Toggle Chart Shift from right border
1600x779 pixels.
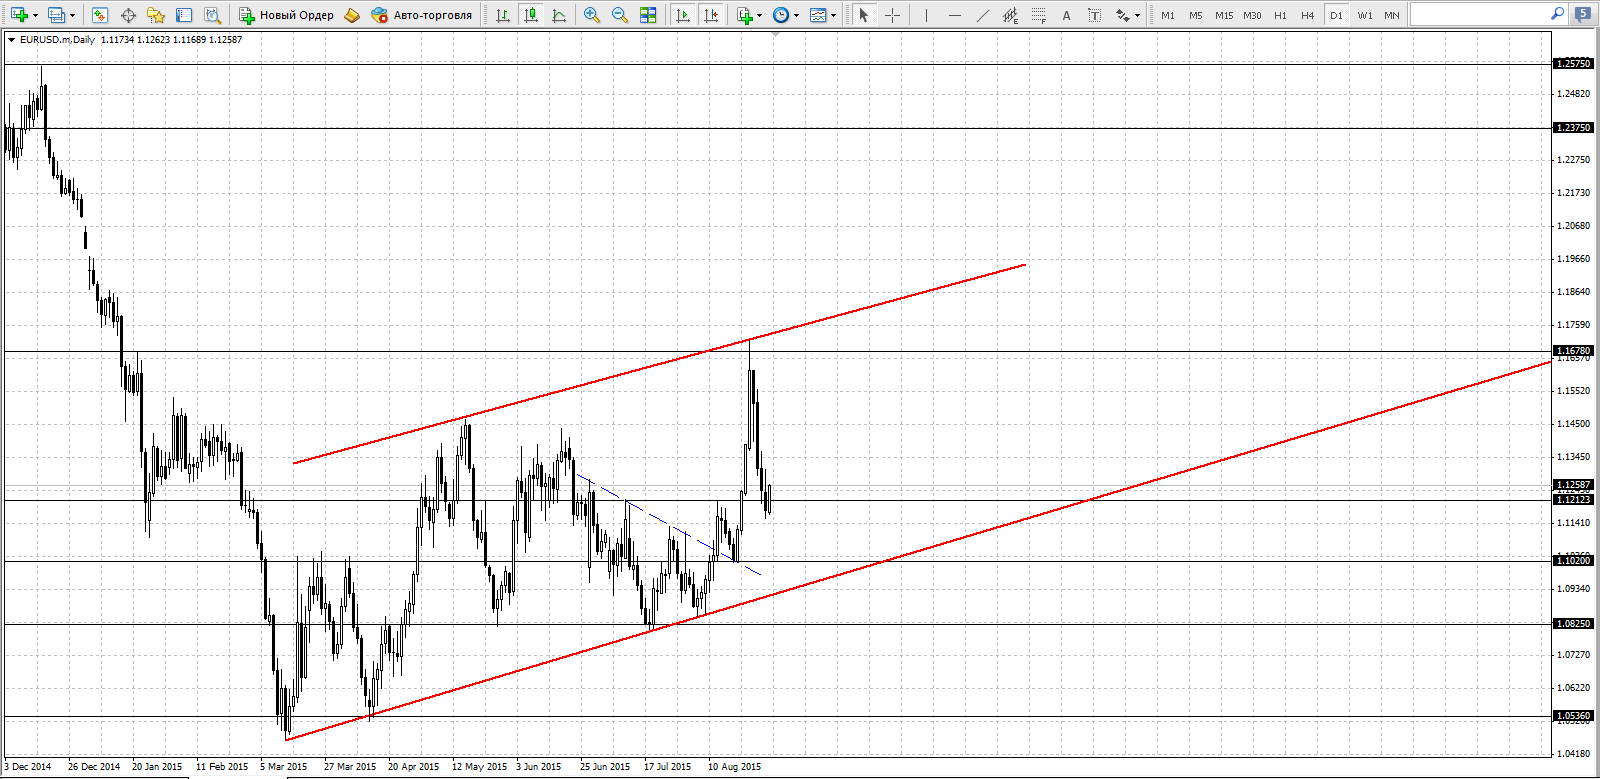pyautogui.click(x=711, y=15)
